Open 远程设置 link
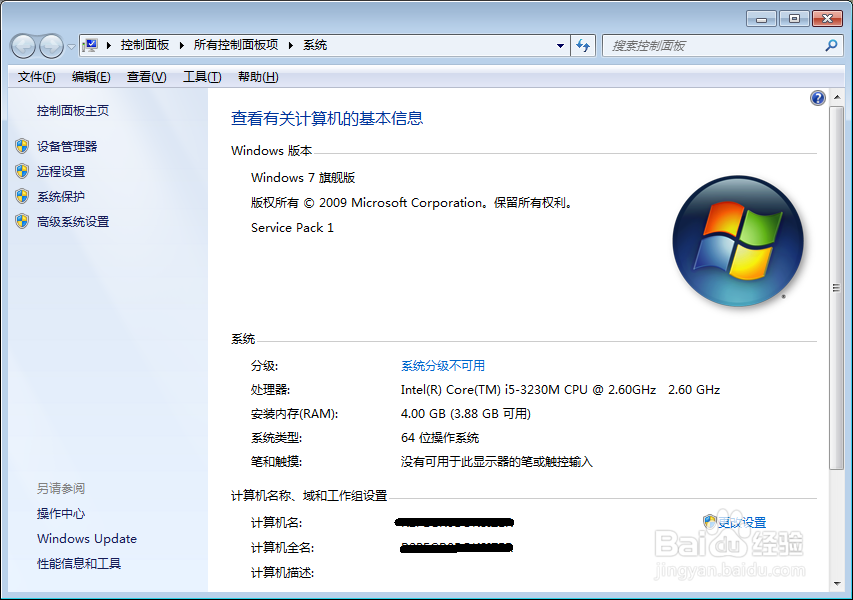 (x=61, y=171)
